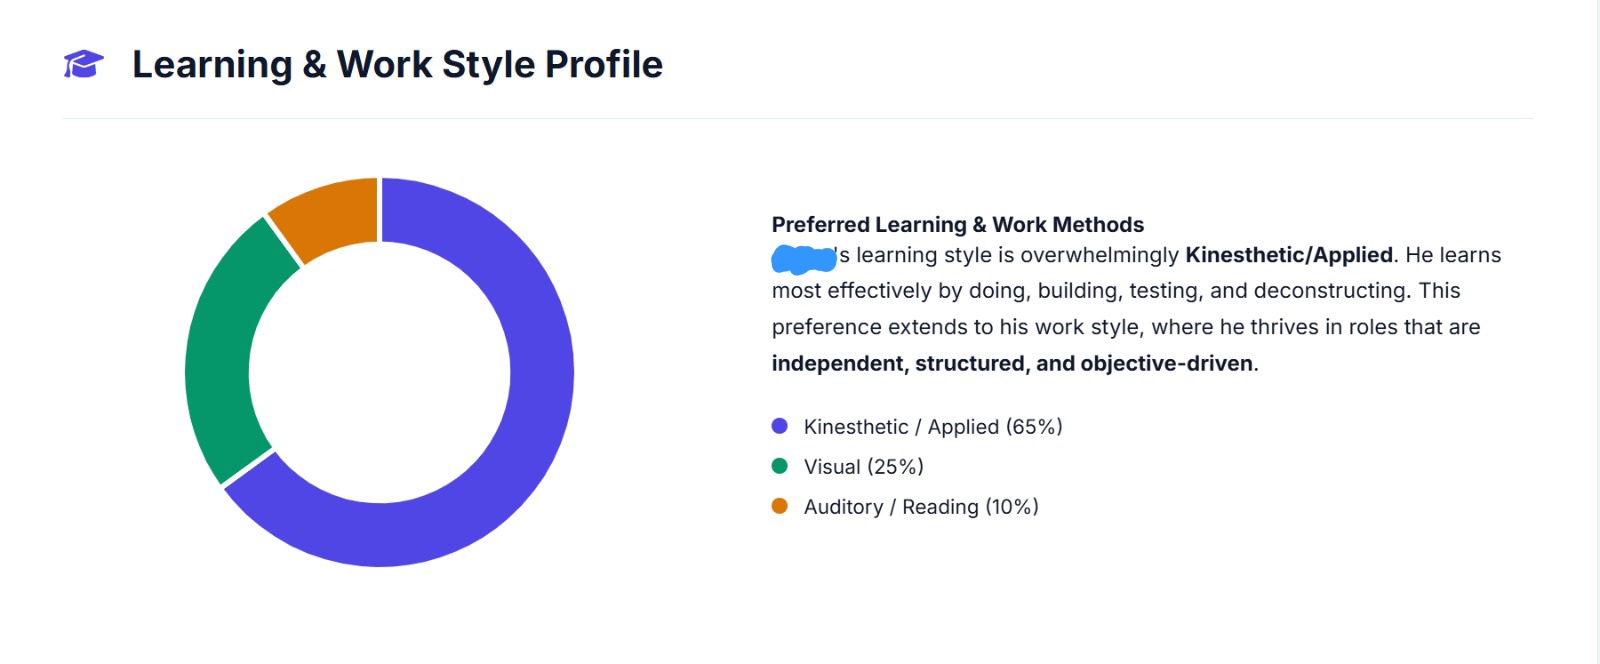
Task: Click the Learning & Work Style Profile heading
Action: click(398, 64)
